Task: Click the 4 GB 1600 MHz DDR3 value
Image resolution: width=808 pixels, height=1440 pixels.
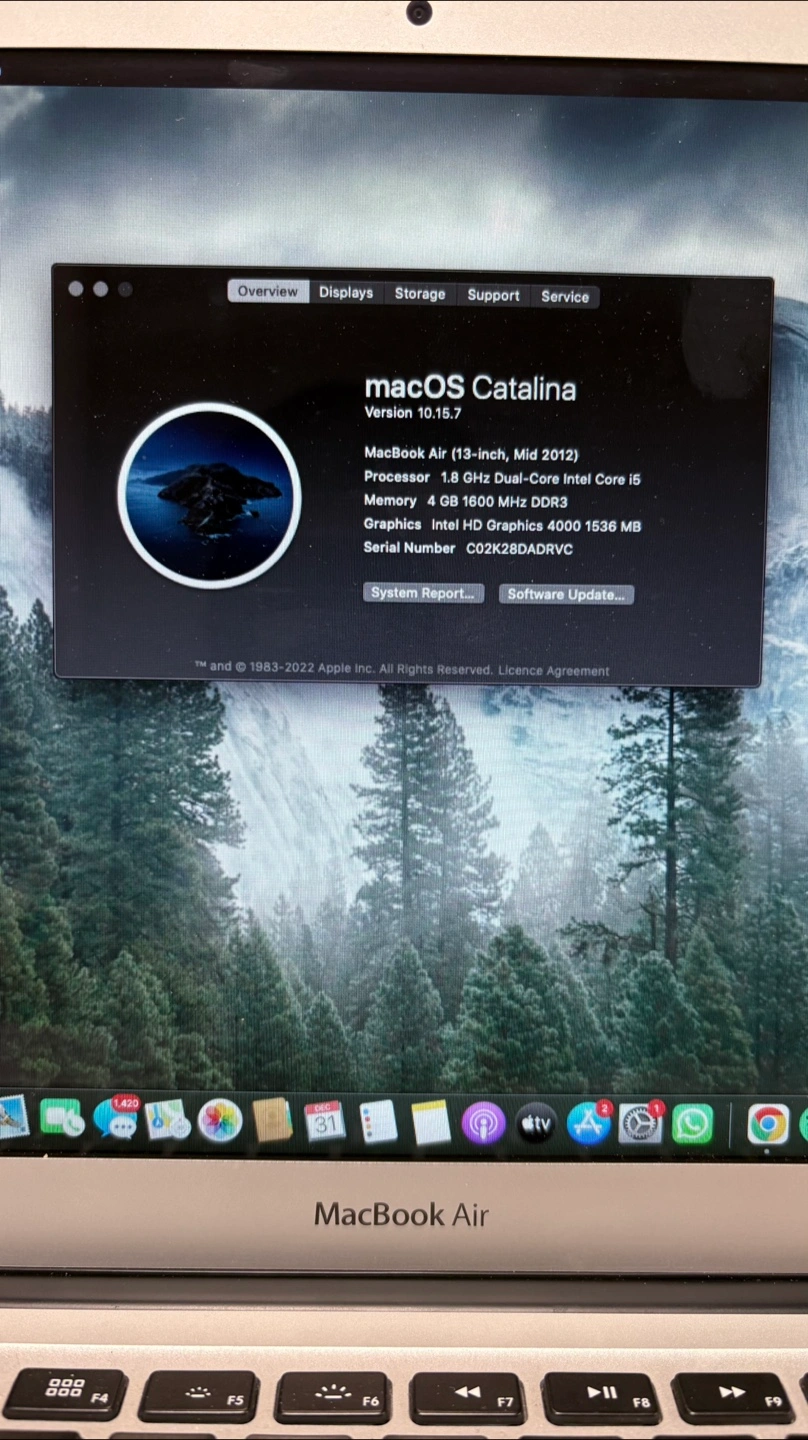Action: [497, 502]
